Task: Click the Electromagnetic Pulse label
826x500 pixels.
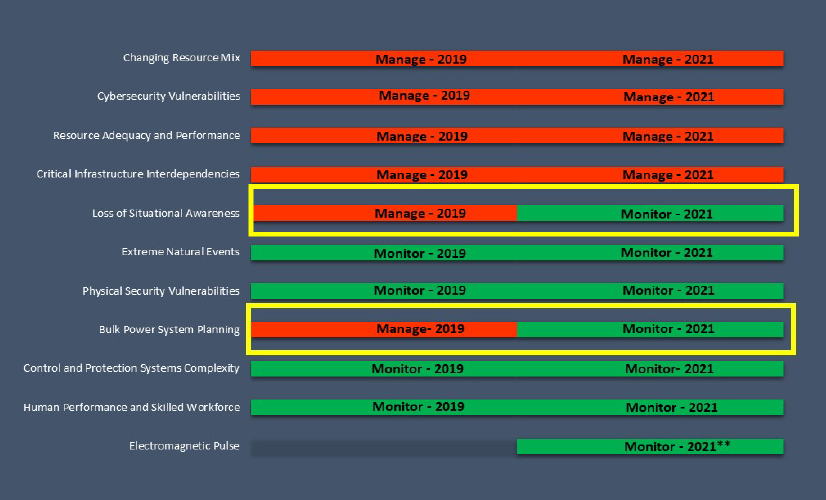Action: pos(184,446)
